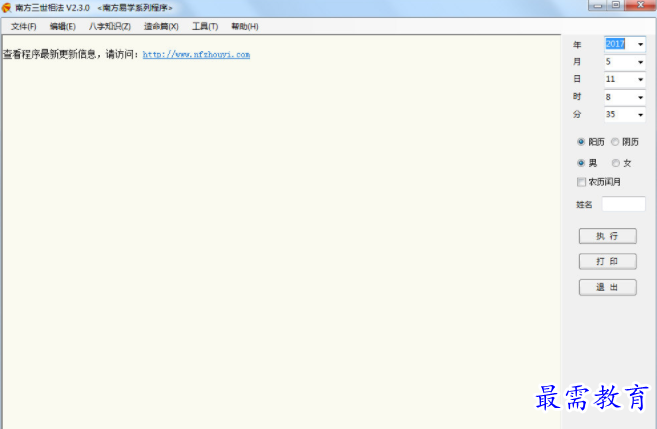Select the 阴历 radio button
Image resolution: width=657 pixels, height=429 pixels.
point(615,142)
